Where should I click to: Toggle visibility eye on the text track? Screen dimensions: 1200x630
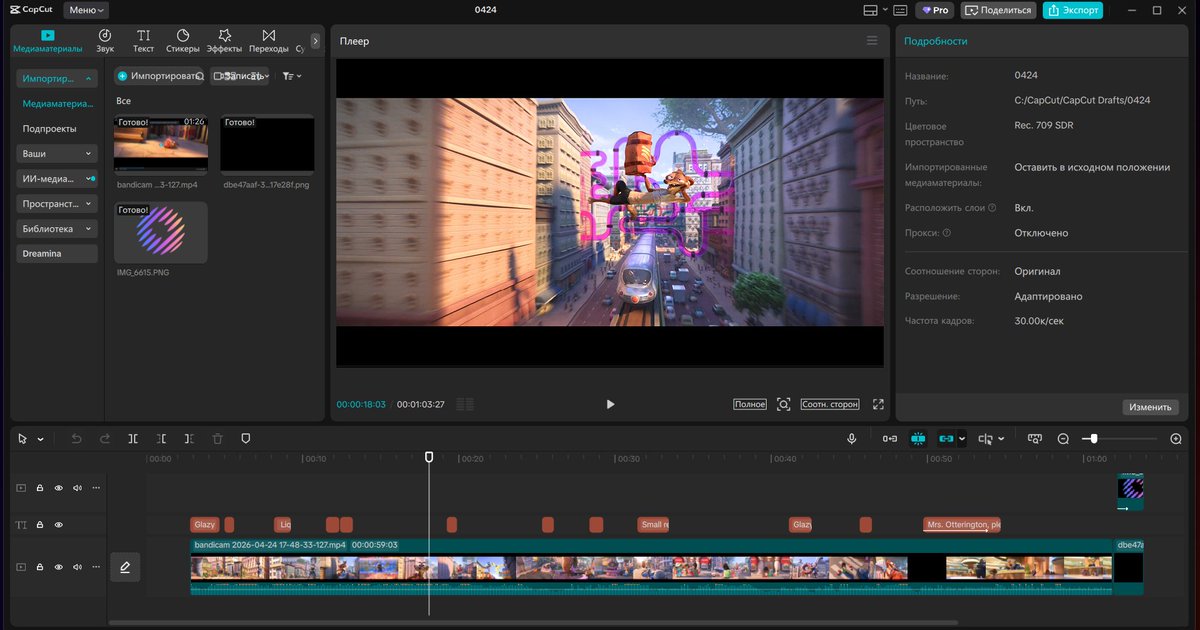point(59,525)
